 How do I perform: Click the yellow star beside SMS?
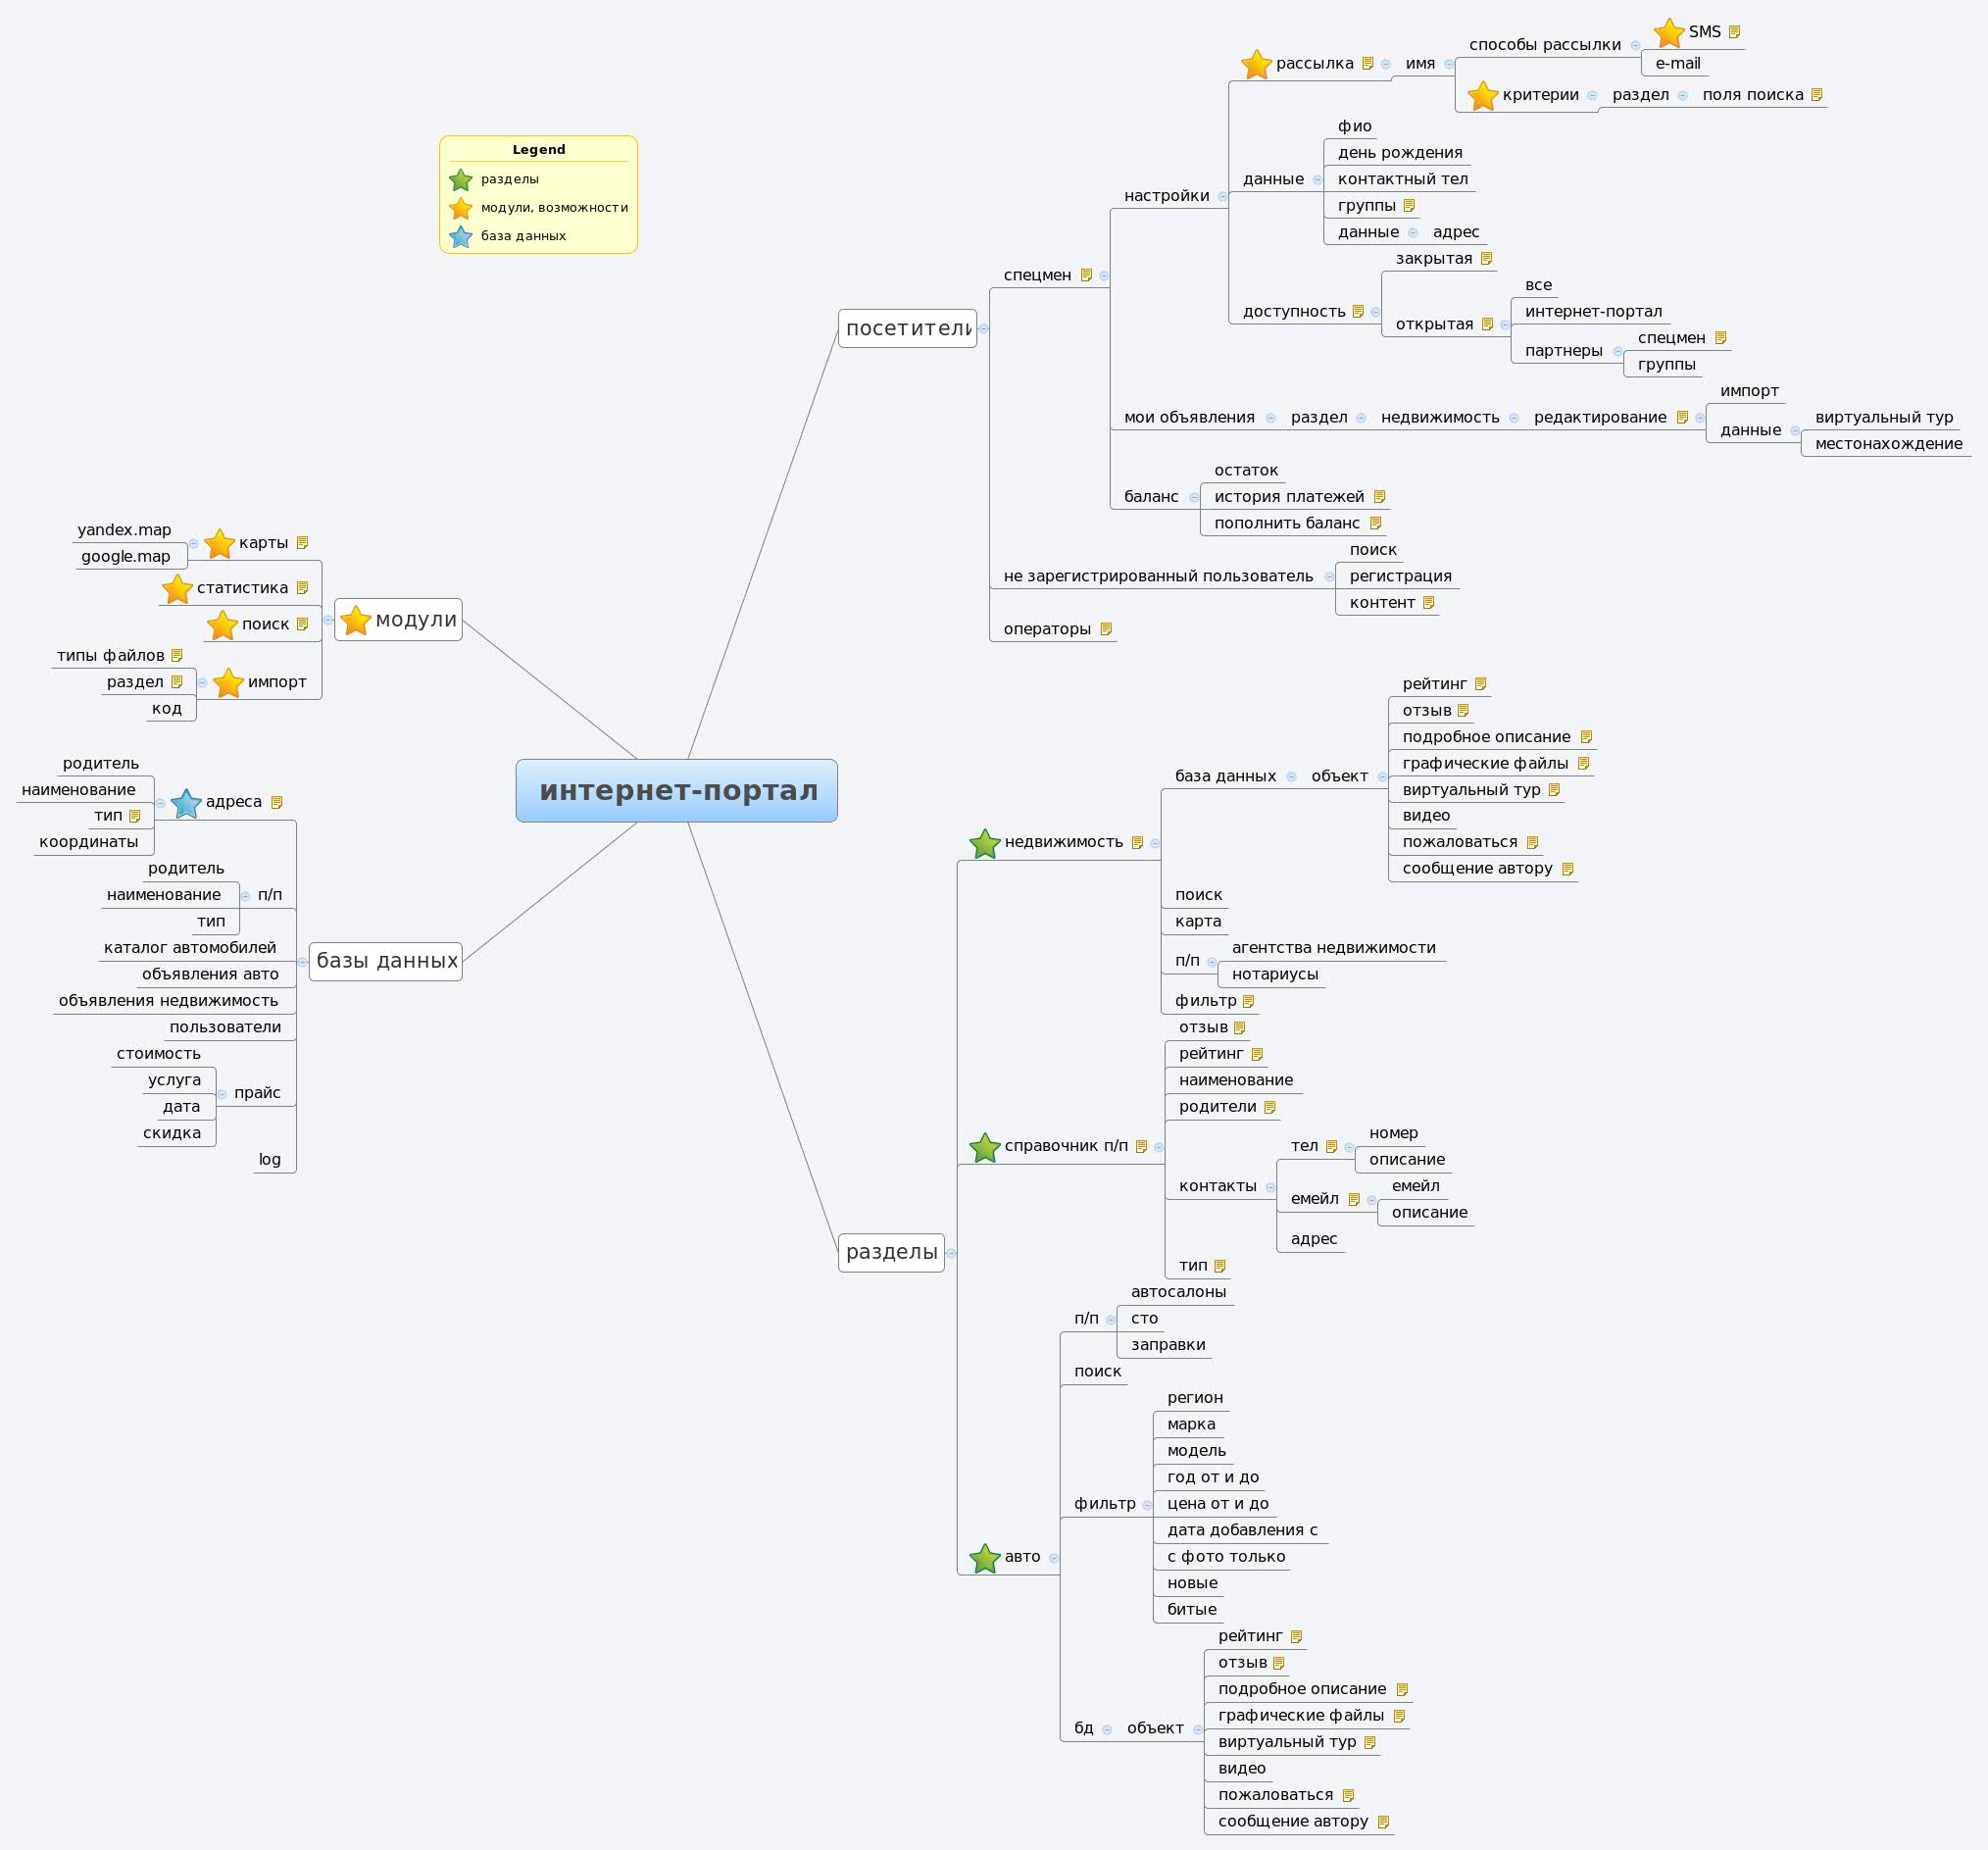1668,31
